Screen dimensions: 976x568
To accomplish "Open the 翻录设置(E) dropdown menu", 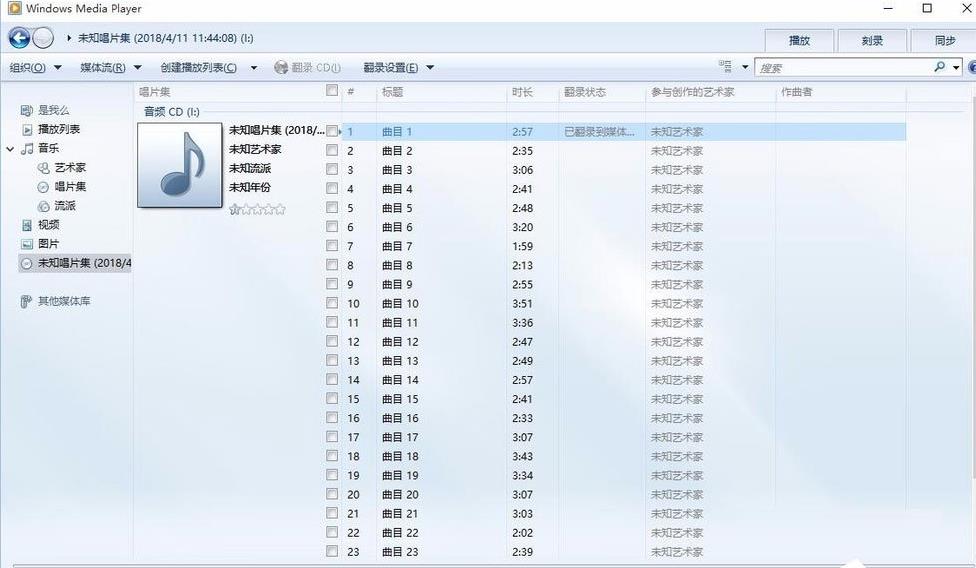I will pyautogui.click(x=398, y=67).
